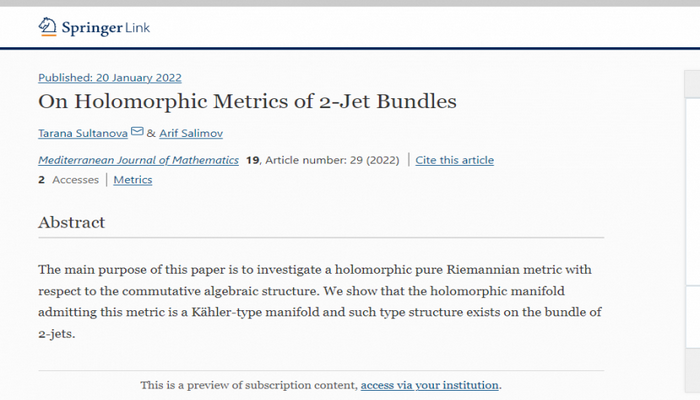Click the Abstract section heading
Image resolution: width=700 pixels, height=400 pixels.
(x=71, y=222)
